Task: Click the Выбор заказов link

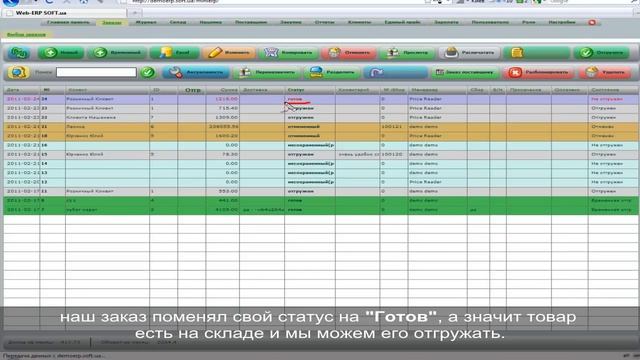Action: (27, 35)
